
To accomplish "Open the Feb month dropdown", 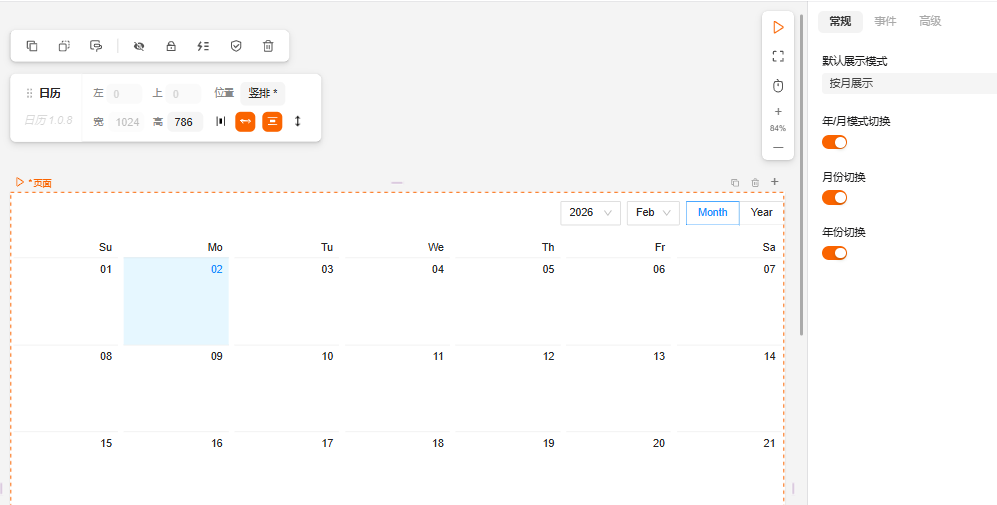I will pyautogui.click(x=653, y=213).
